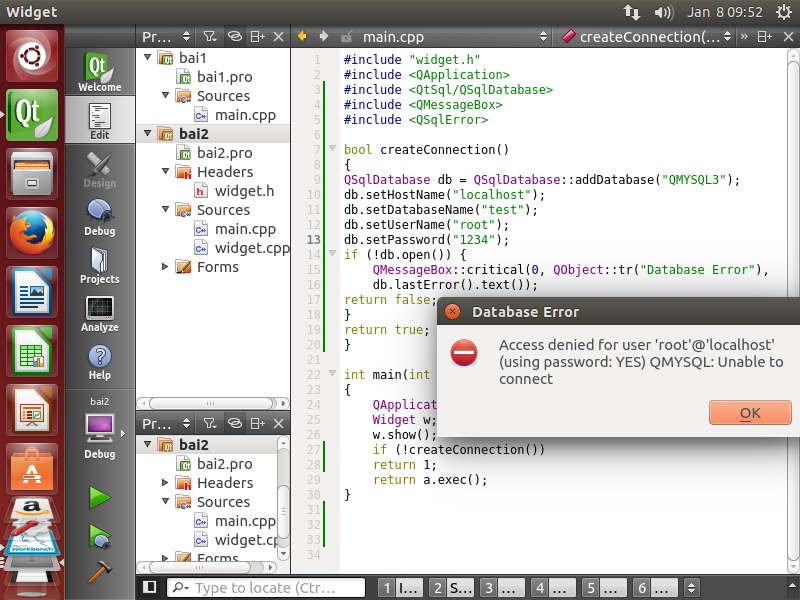The image size is (800, 600).
Task: Expand the Forms folder under bai2
Action: tap(166, 267)
